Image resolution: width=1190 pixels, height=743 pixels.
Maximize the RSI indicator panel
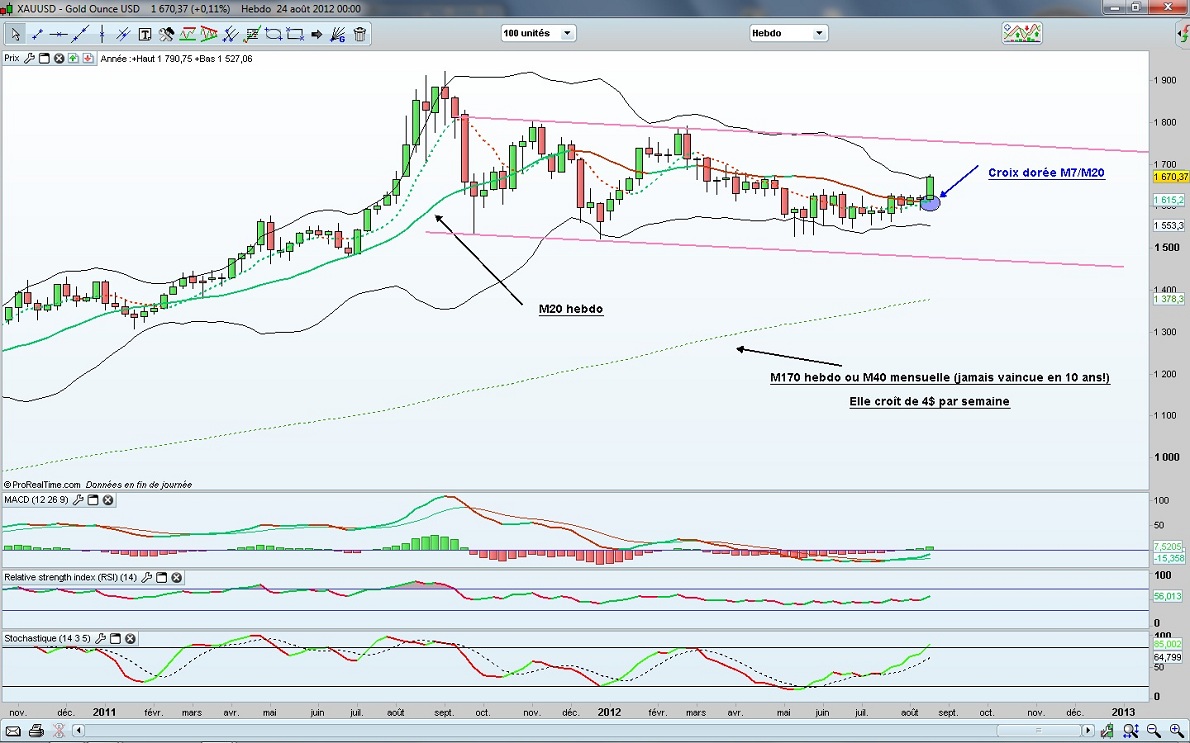162,577
